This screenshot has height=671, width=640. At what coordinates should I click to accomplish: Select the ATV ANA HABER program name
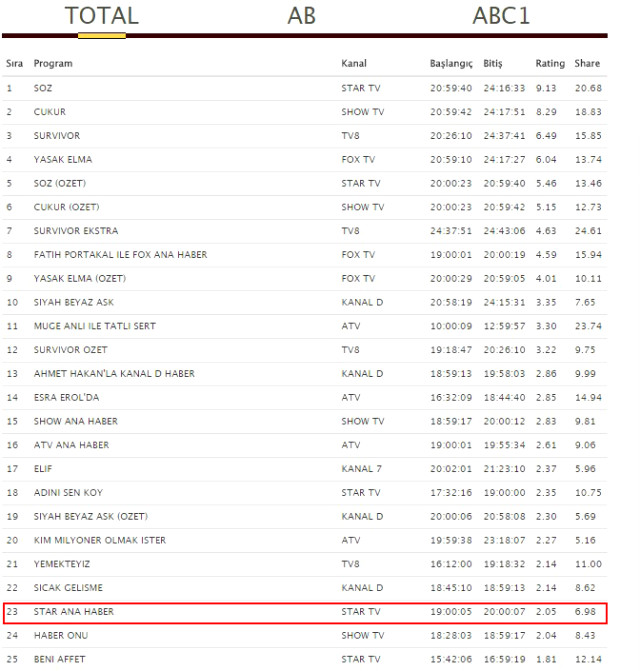tap(71, 445)
